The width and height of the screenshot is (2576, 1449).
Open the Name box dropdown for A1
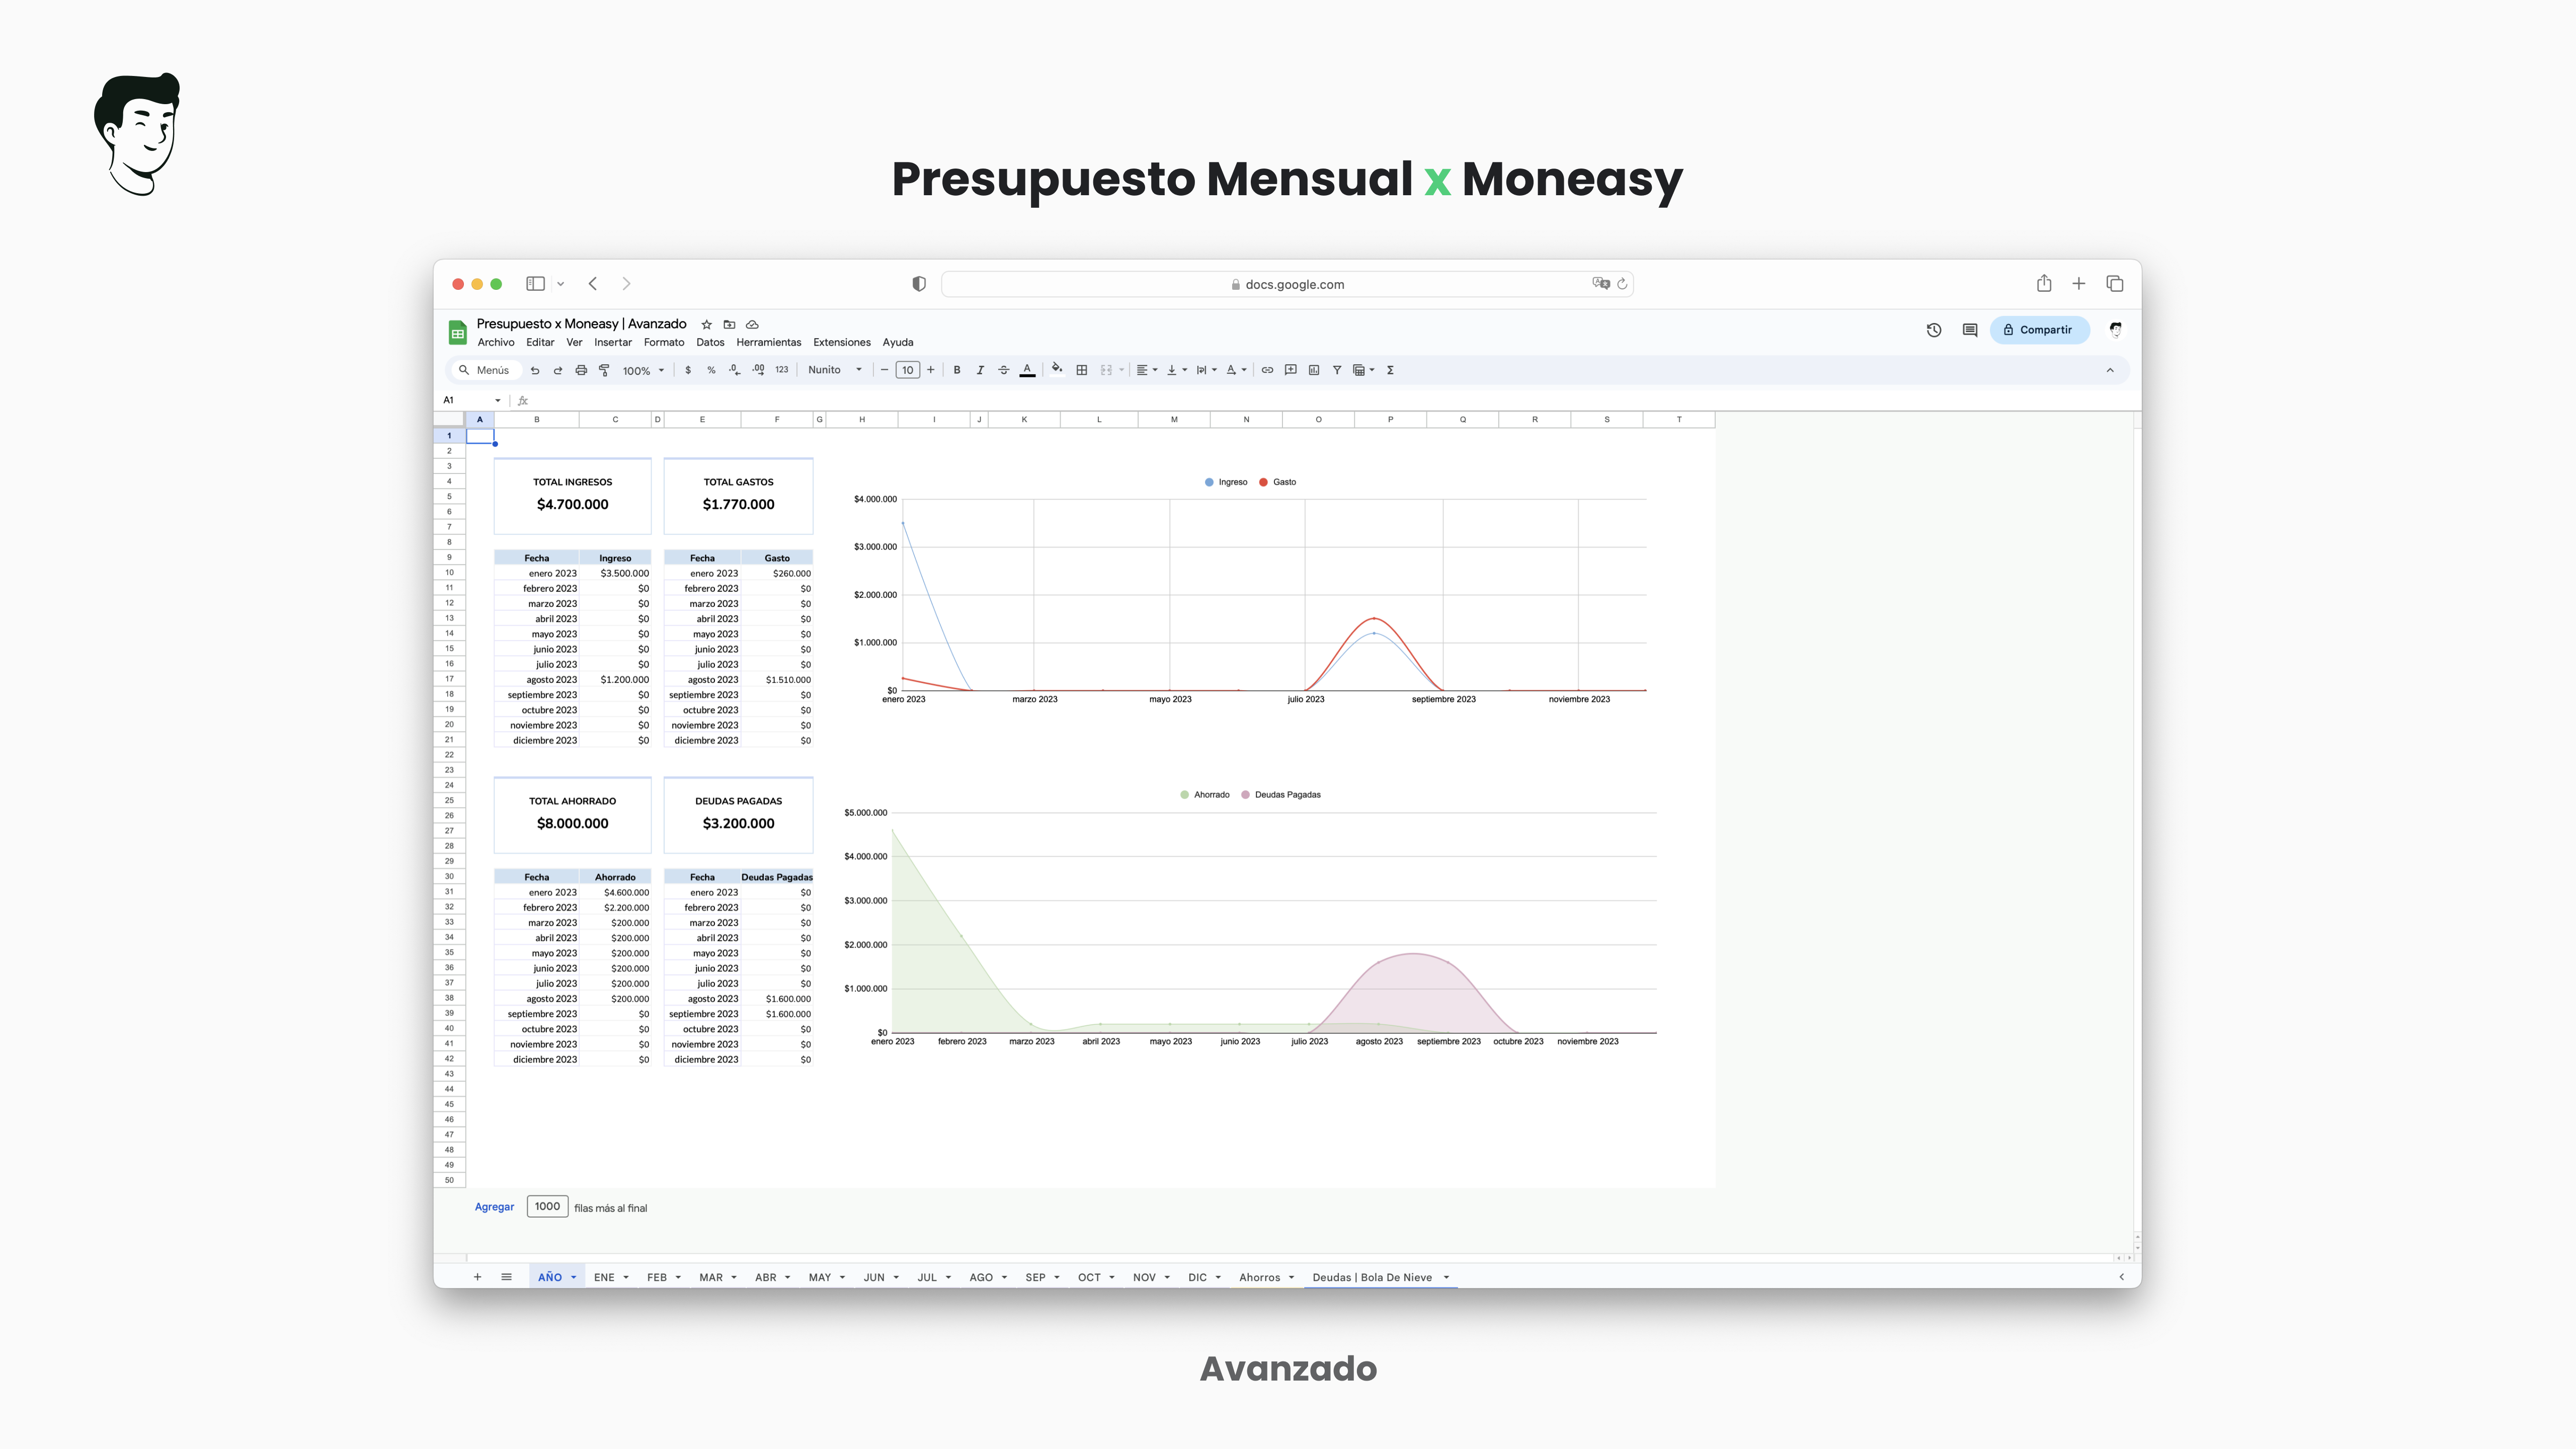[x=497, y=400]
